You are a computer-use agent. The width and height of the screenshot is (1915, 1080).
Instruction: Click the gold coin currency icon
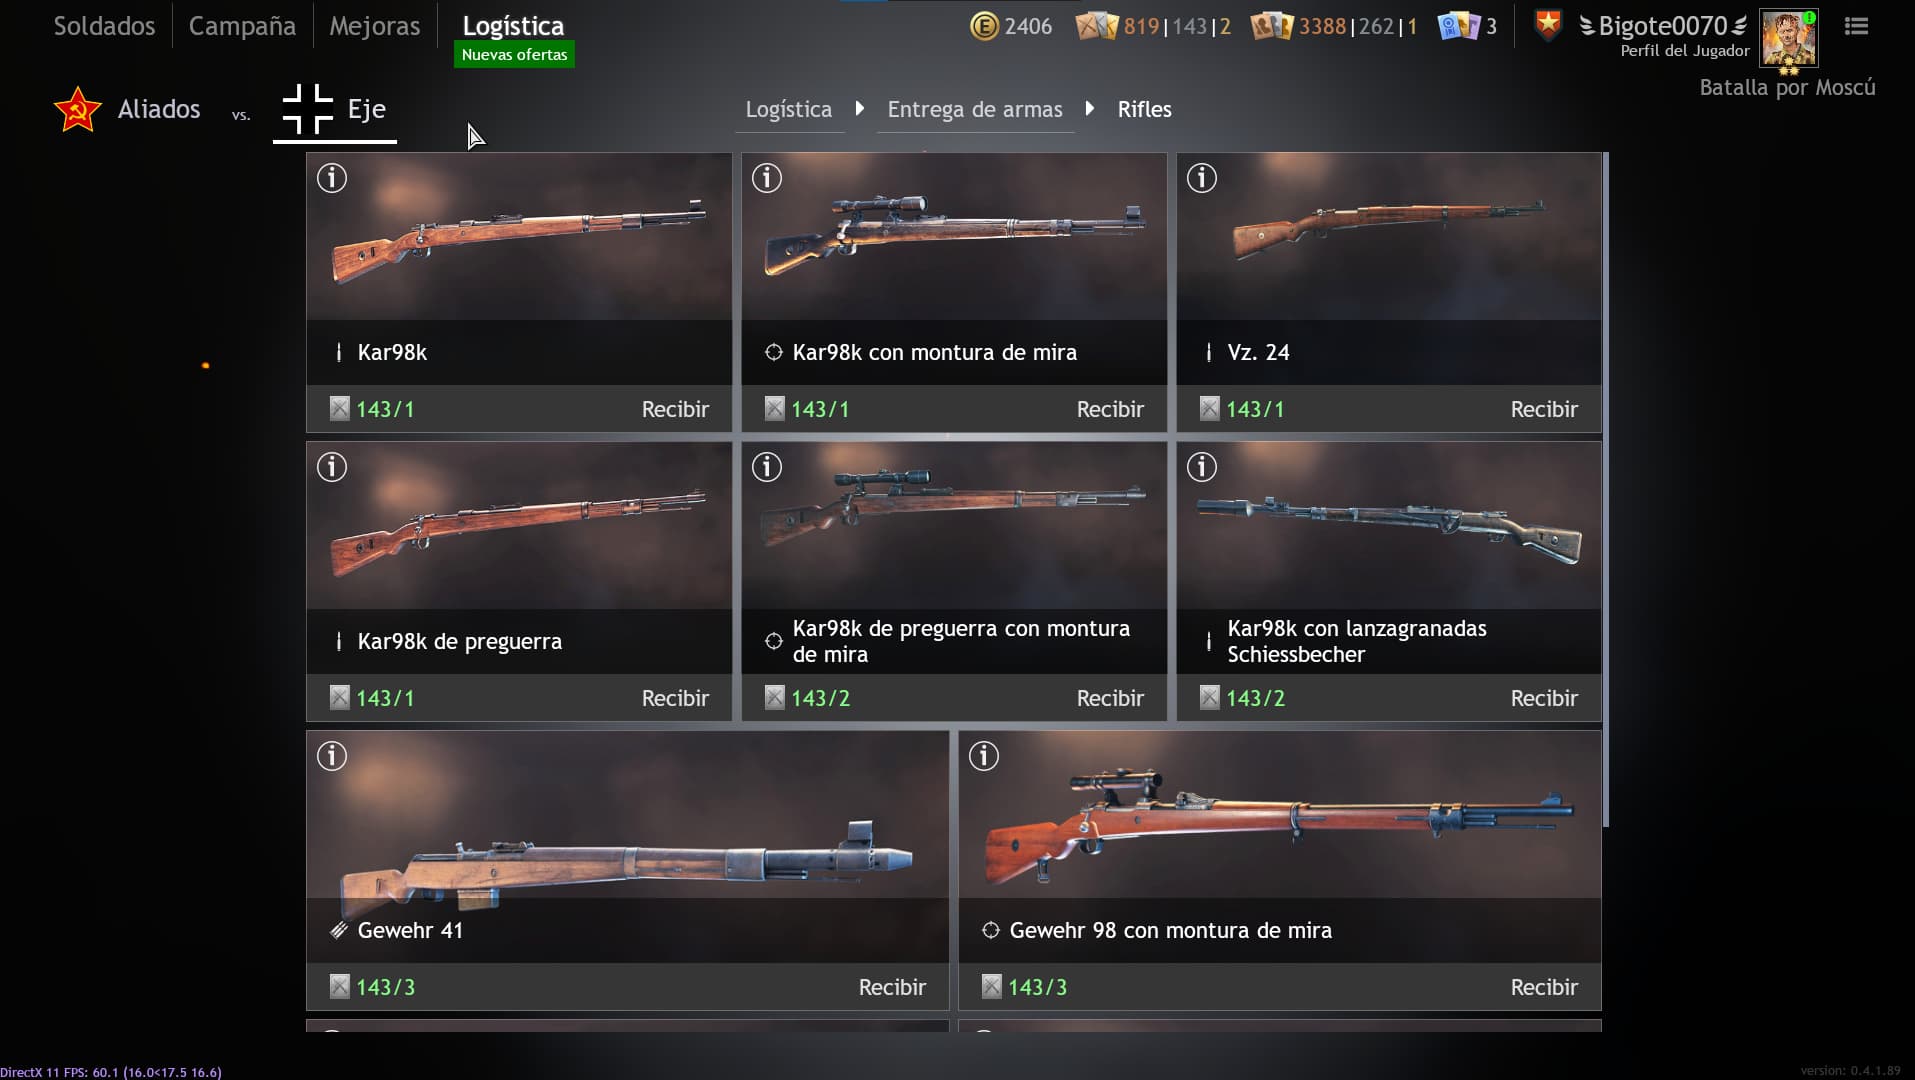point(984,26)
